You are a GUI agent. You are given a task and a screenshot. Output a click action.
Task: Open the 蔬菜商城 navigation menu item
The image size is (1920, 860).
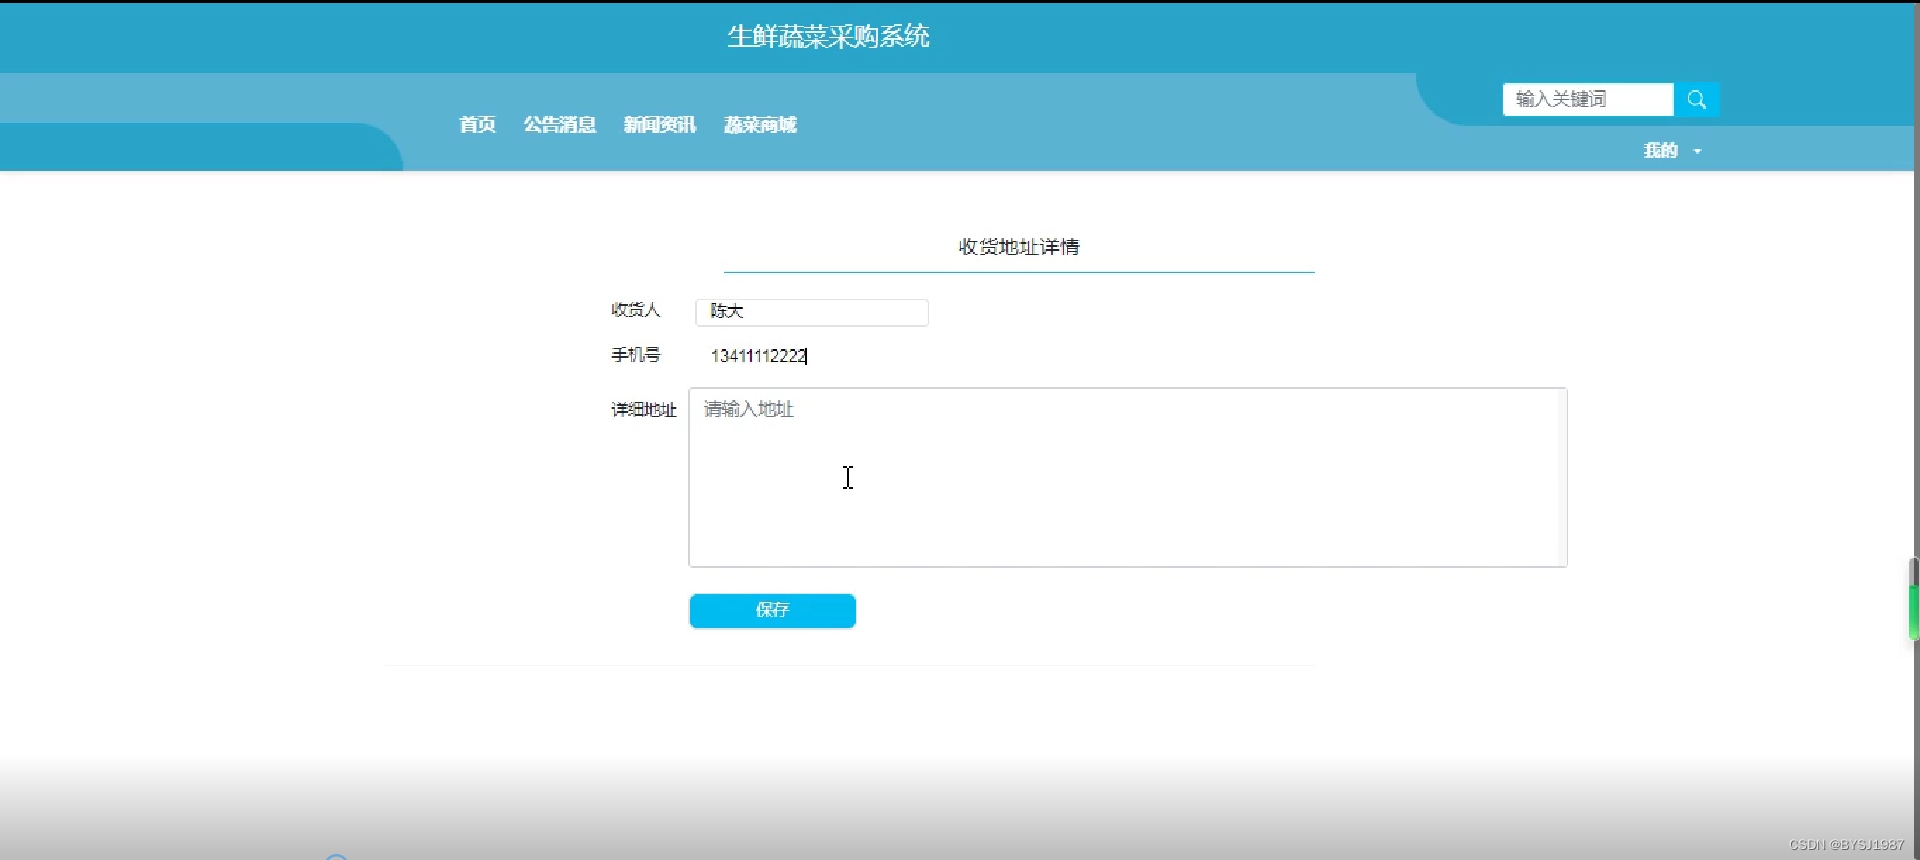point(760,125)
